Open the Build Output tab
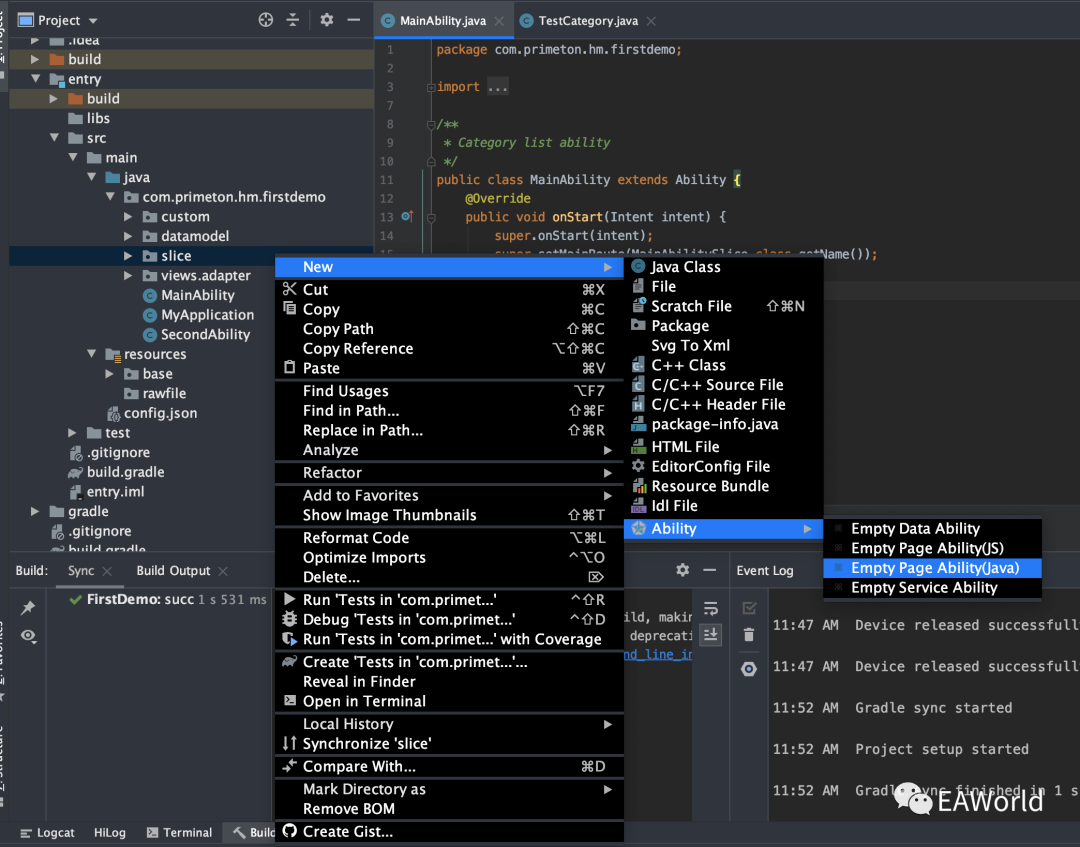Image resolution: width=1080 pixels, height=847 pixels. coord(173,571)
